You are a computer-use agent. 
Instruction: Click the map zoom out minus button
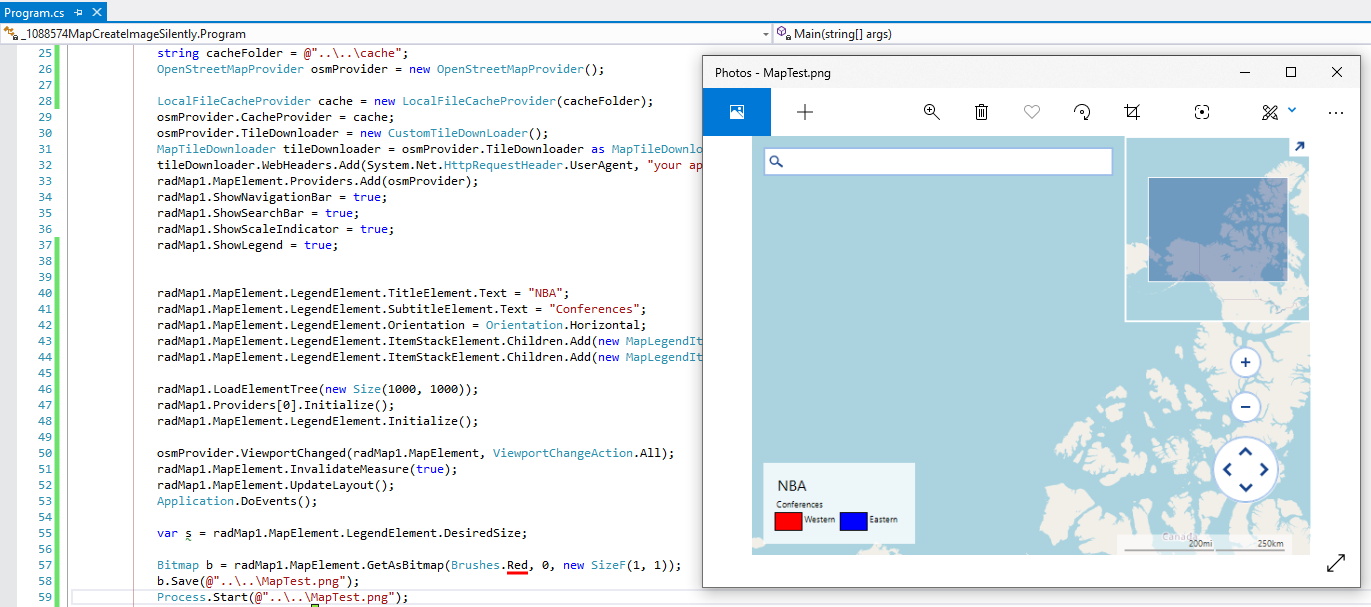click(x=1245, y=407)
